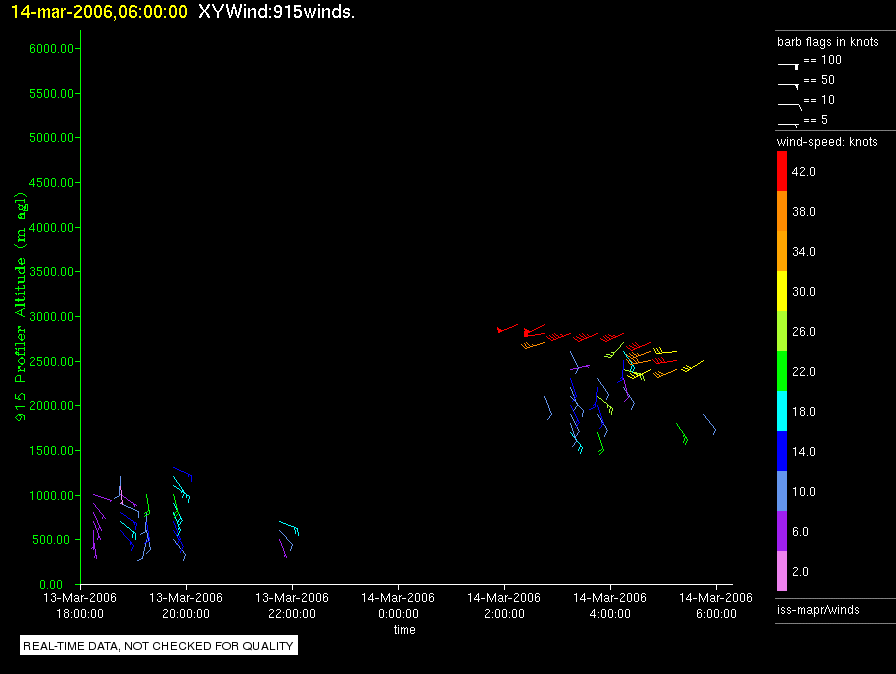Click the 5500.00 altitude tick label
This screenshot has height=674, width=896.
point(51,93)
